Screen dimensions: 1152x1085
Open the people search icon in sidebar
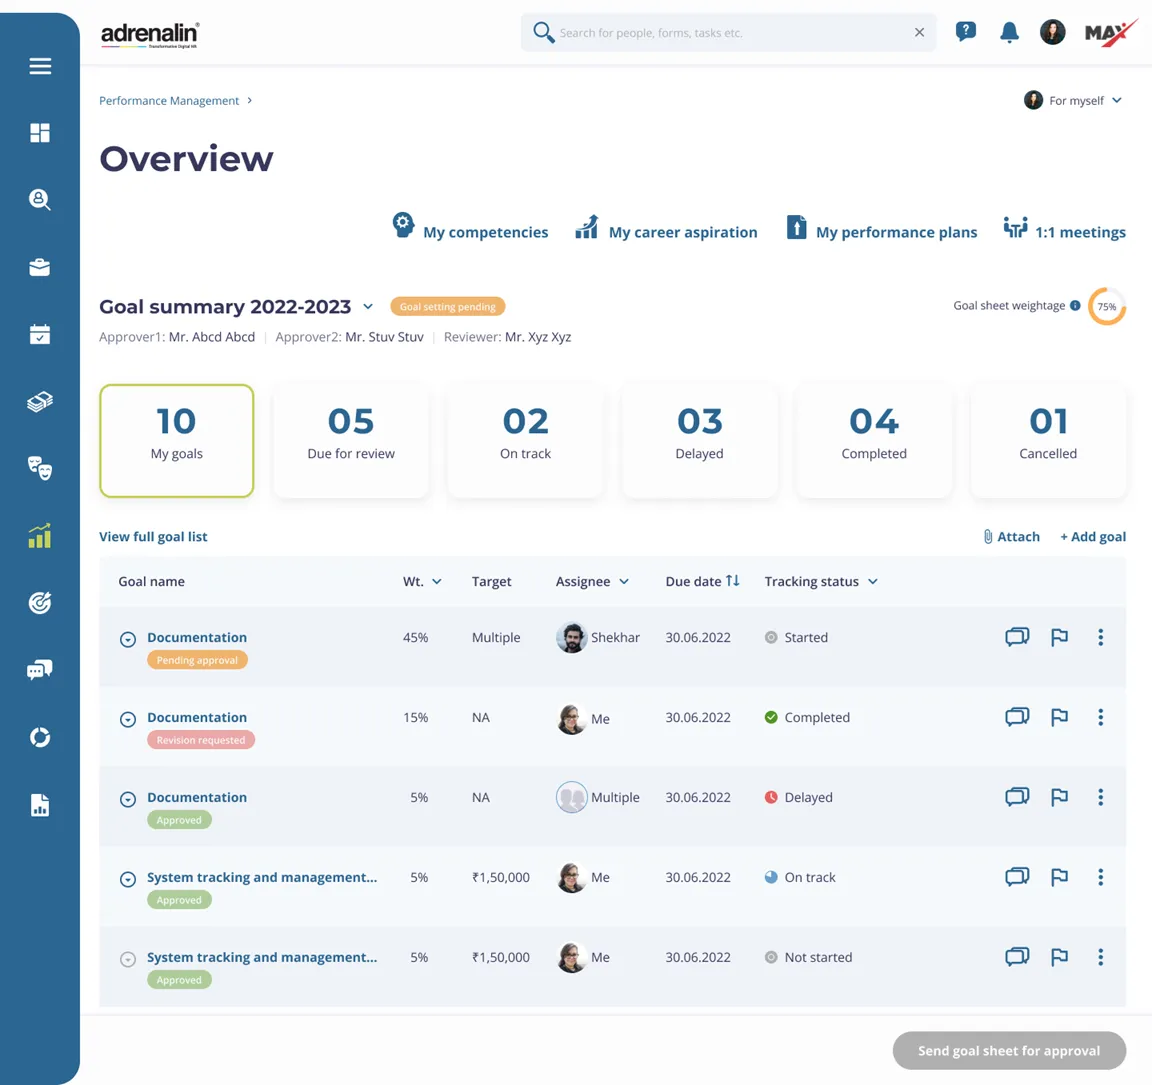40,200
